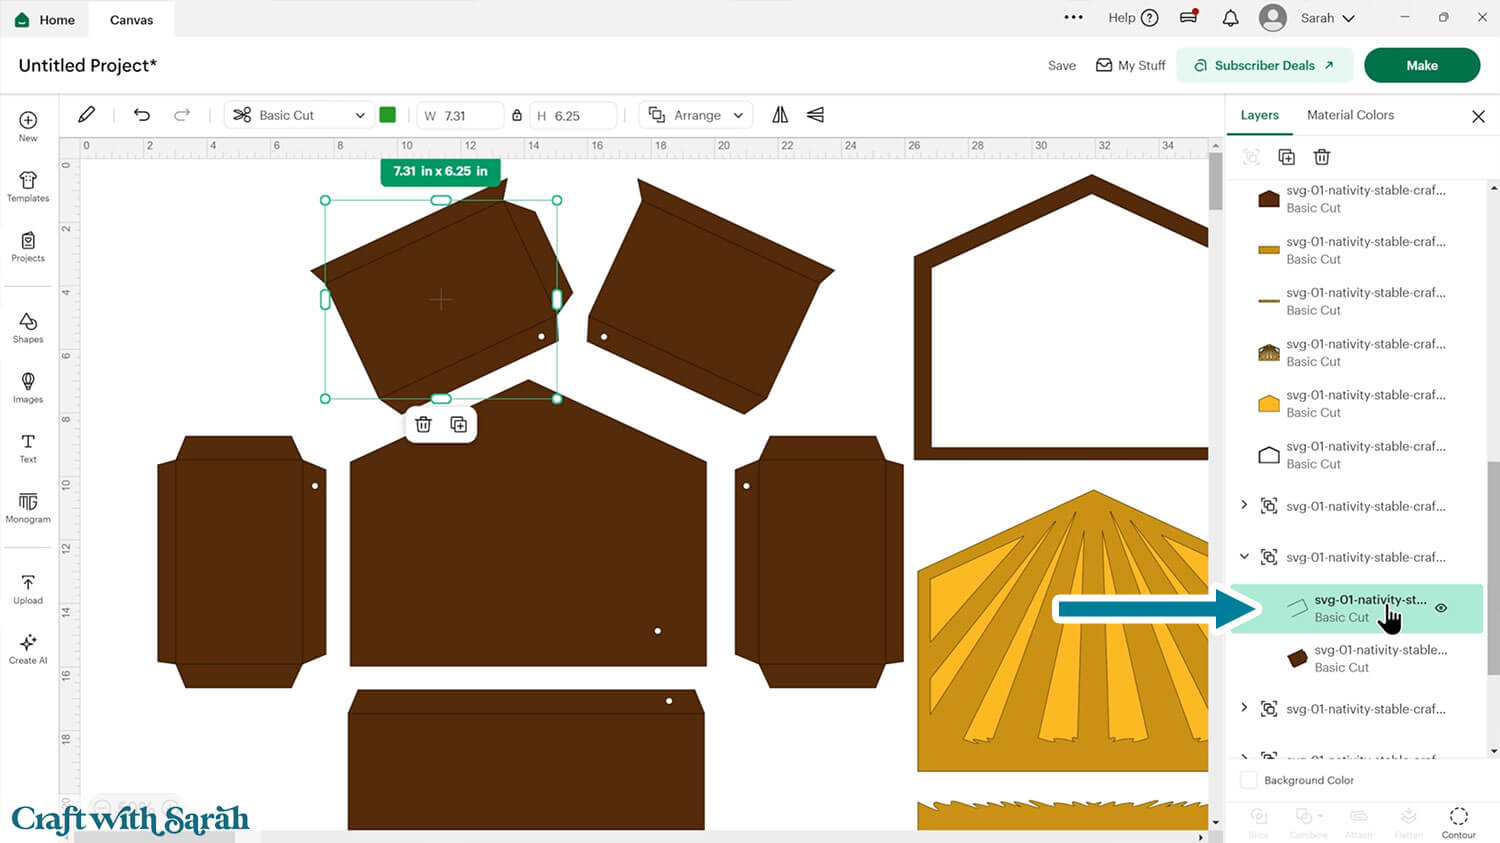The width and height of the screenshot is (1500, 843).
Task: Open the Arrange dropdown menu
Action: 698,115
